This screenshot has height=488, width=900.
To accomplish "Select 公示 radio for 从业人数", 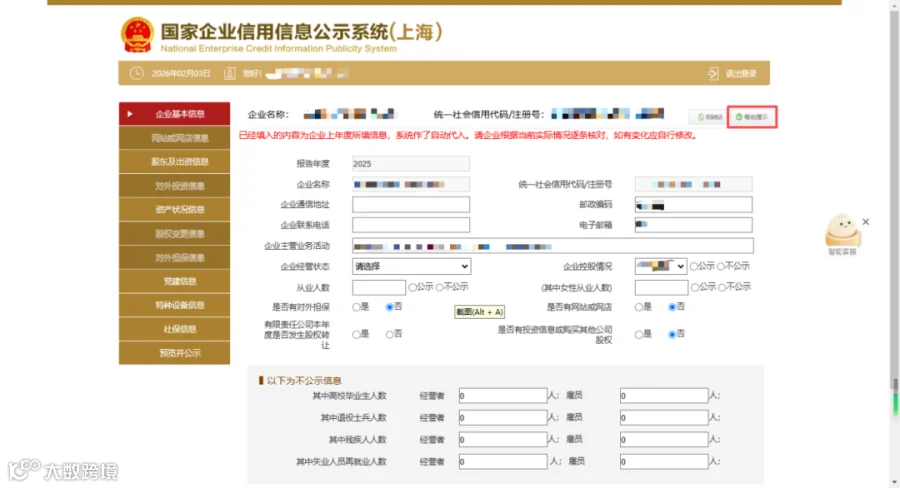I will pos(413,287).
